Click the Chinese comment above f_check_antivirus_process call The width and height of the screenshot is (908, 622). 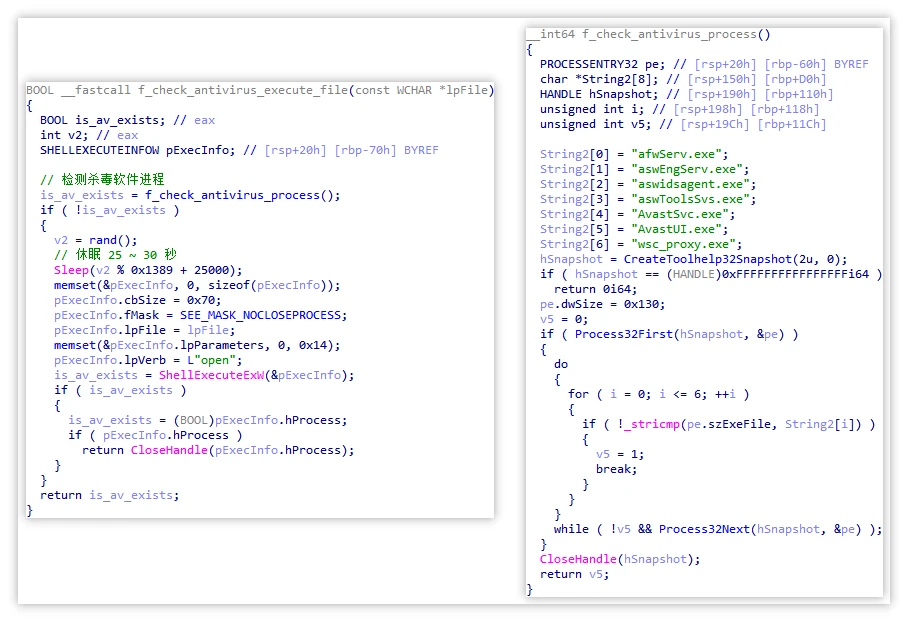click(x=102, y=180)
